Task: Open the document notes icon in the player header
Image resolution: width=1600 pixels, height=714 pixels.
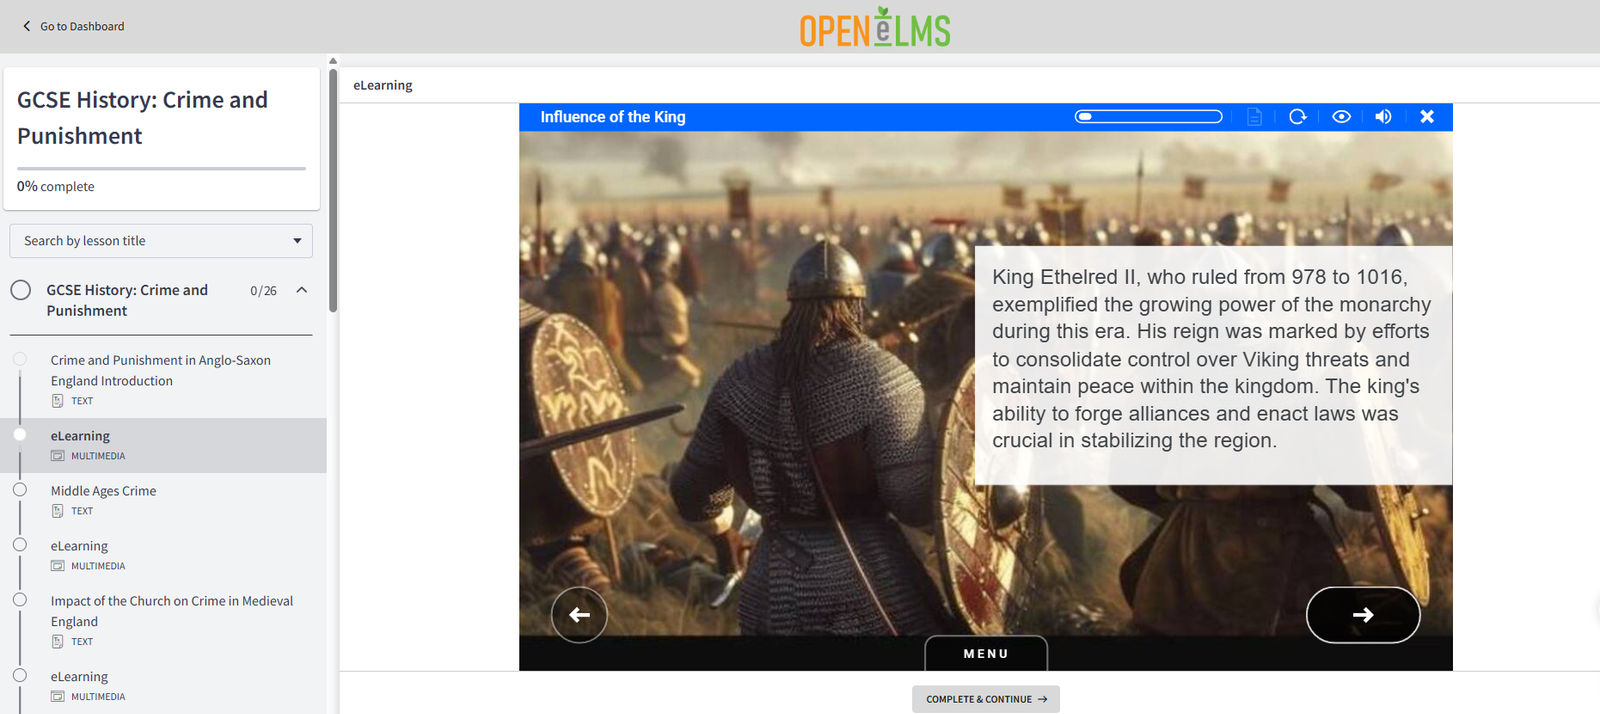Action: pyautogui.click(x=1254, y=117)
